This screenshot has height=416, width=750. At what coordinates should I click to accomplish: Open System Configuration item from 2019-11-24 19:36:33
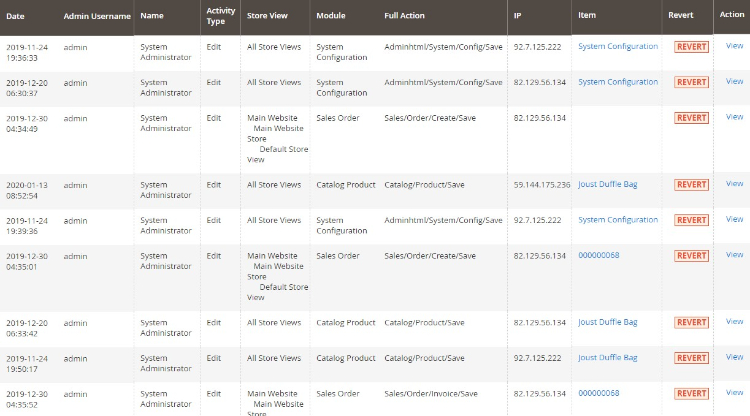[x=618, y=47]
